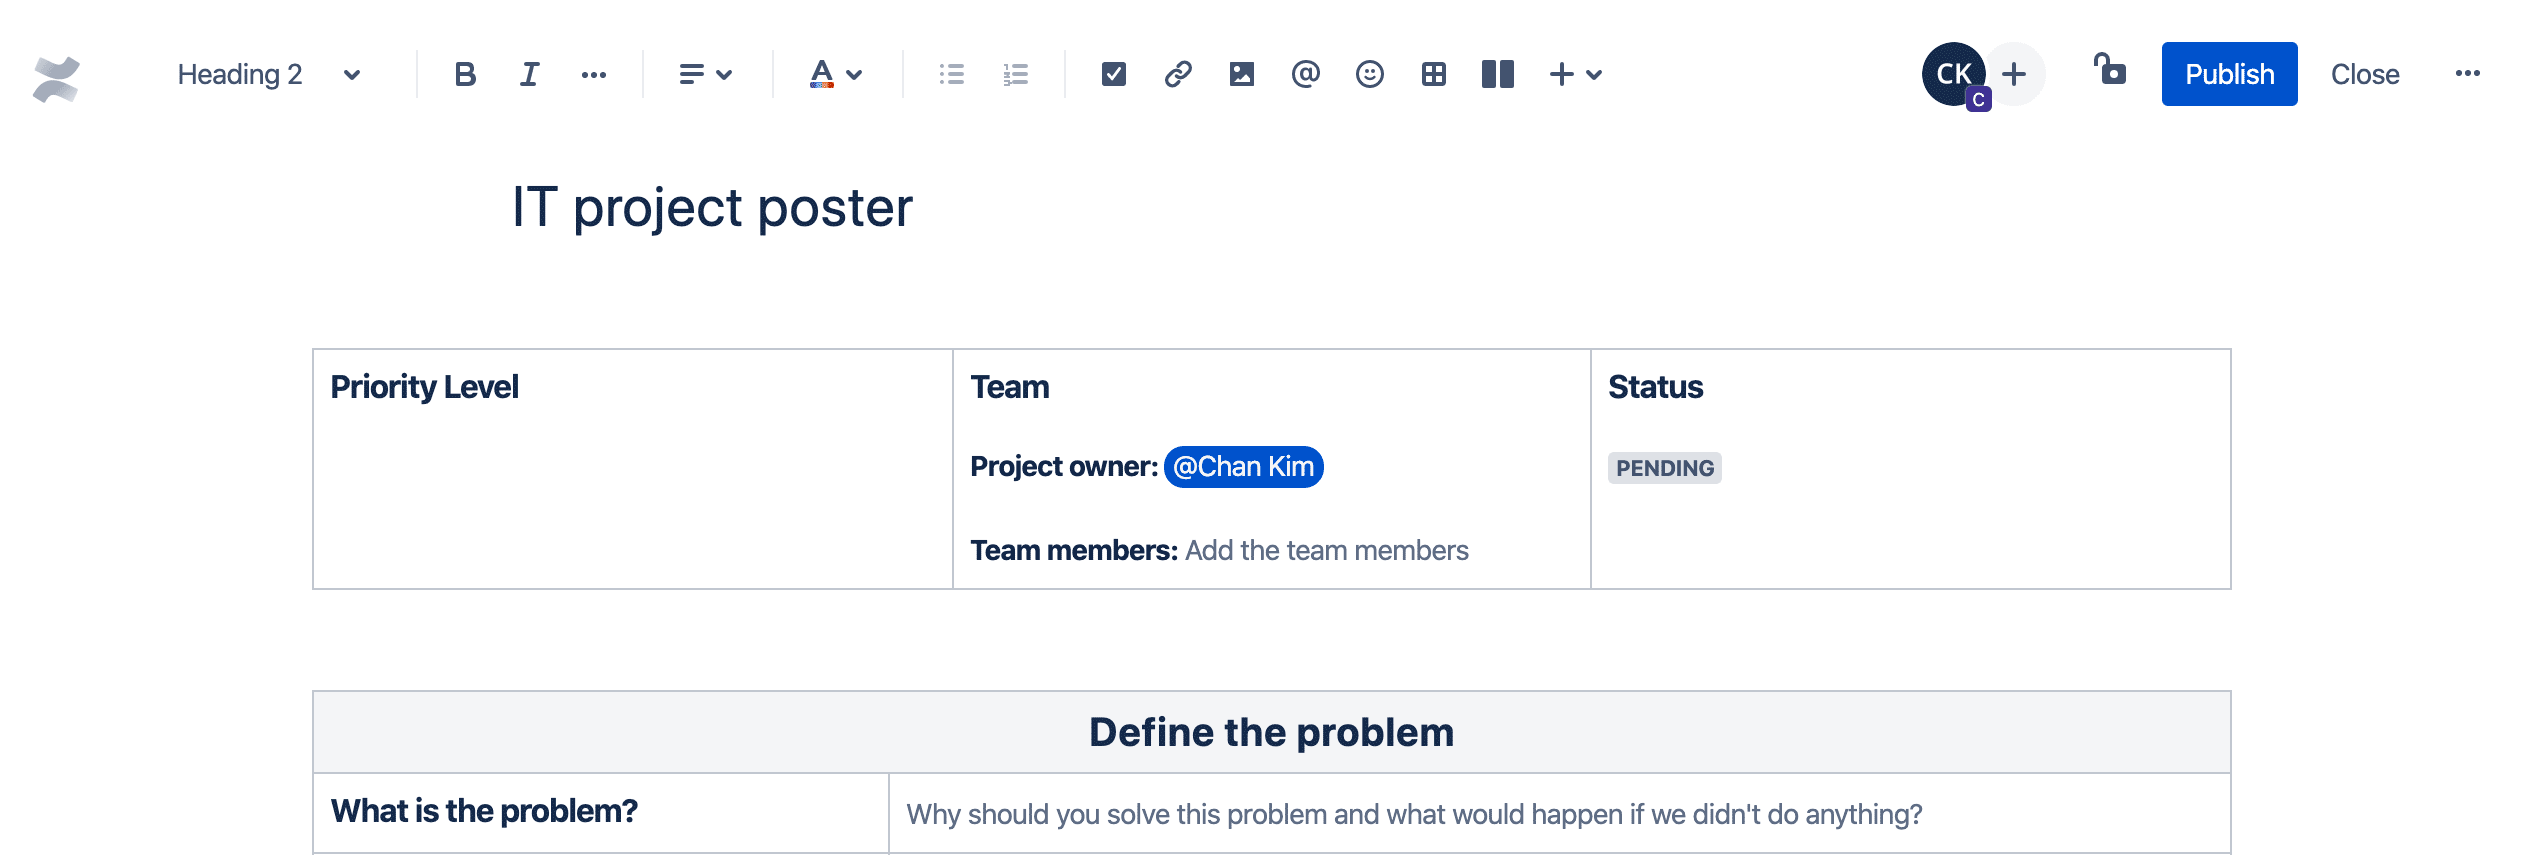
Task: Click the Publish button
Action: [2228, 75]
